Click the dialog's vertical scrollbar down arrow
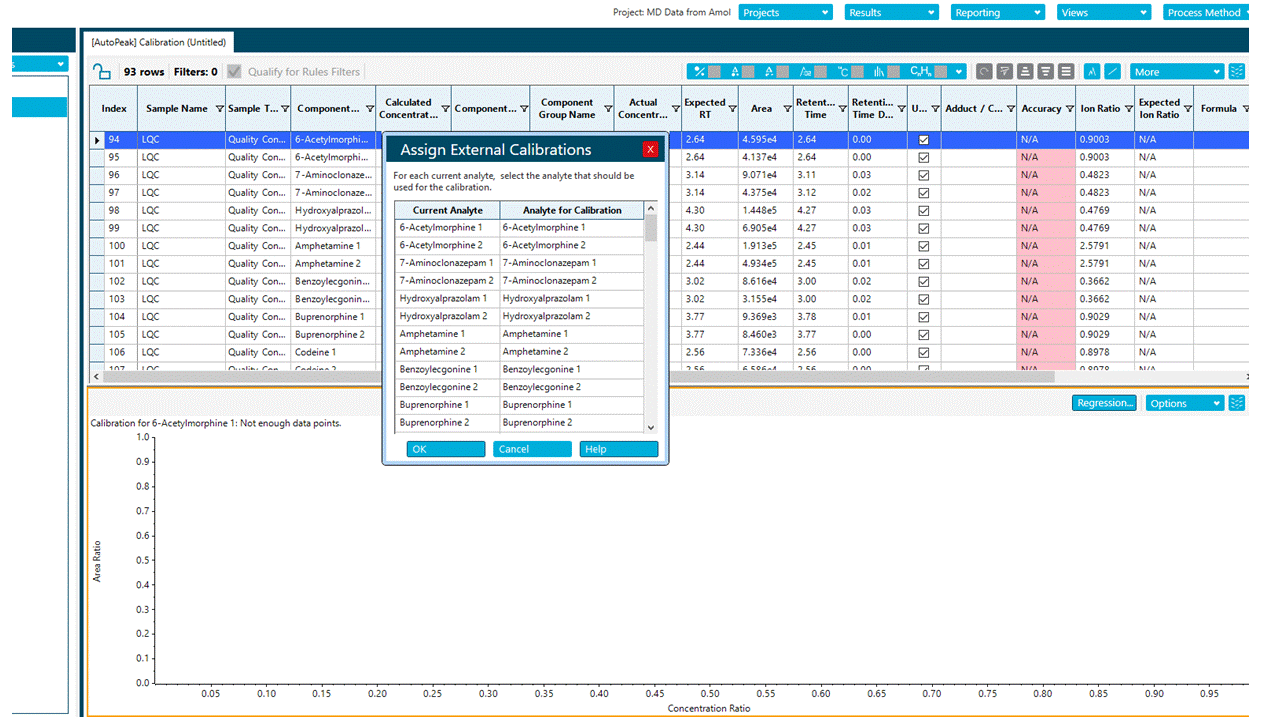The width and height of the screenshot is (1280, 720). click(x=651, y=427)
